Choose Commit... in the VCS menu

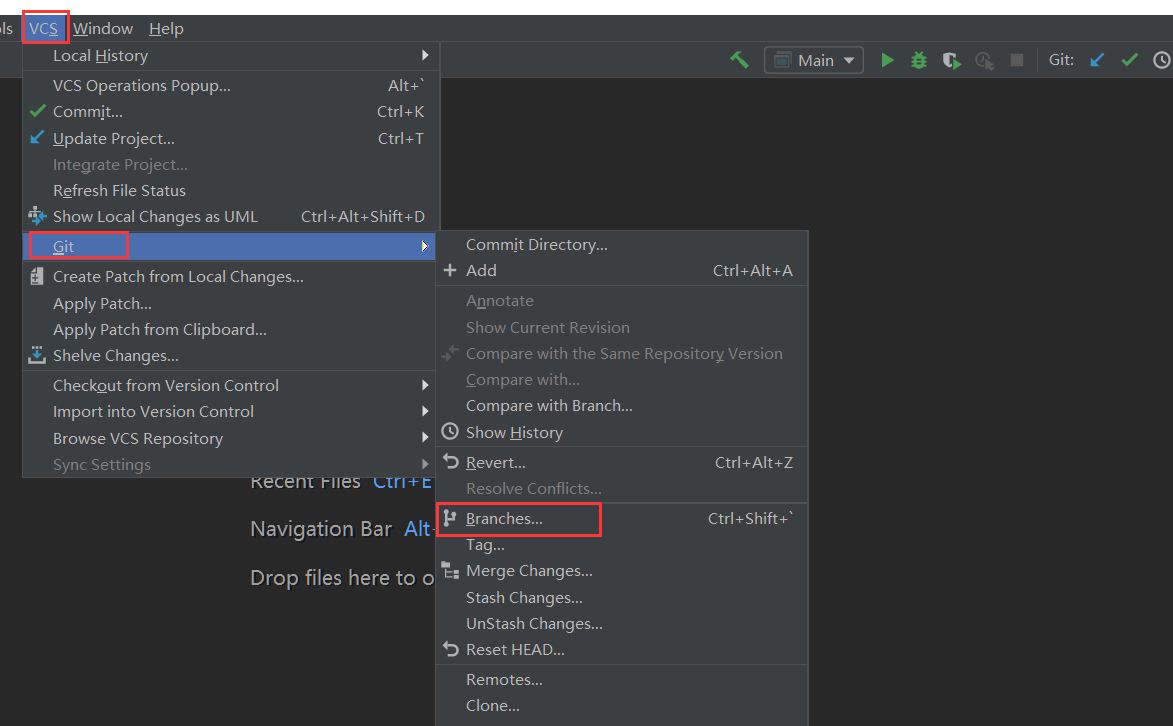[x=230, y=112]
